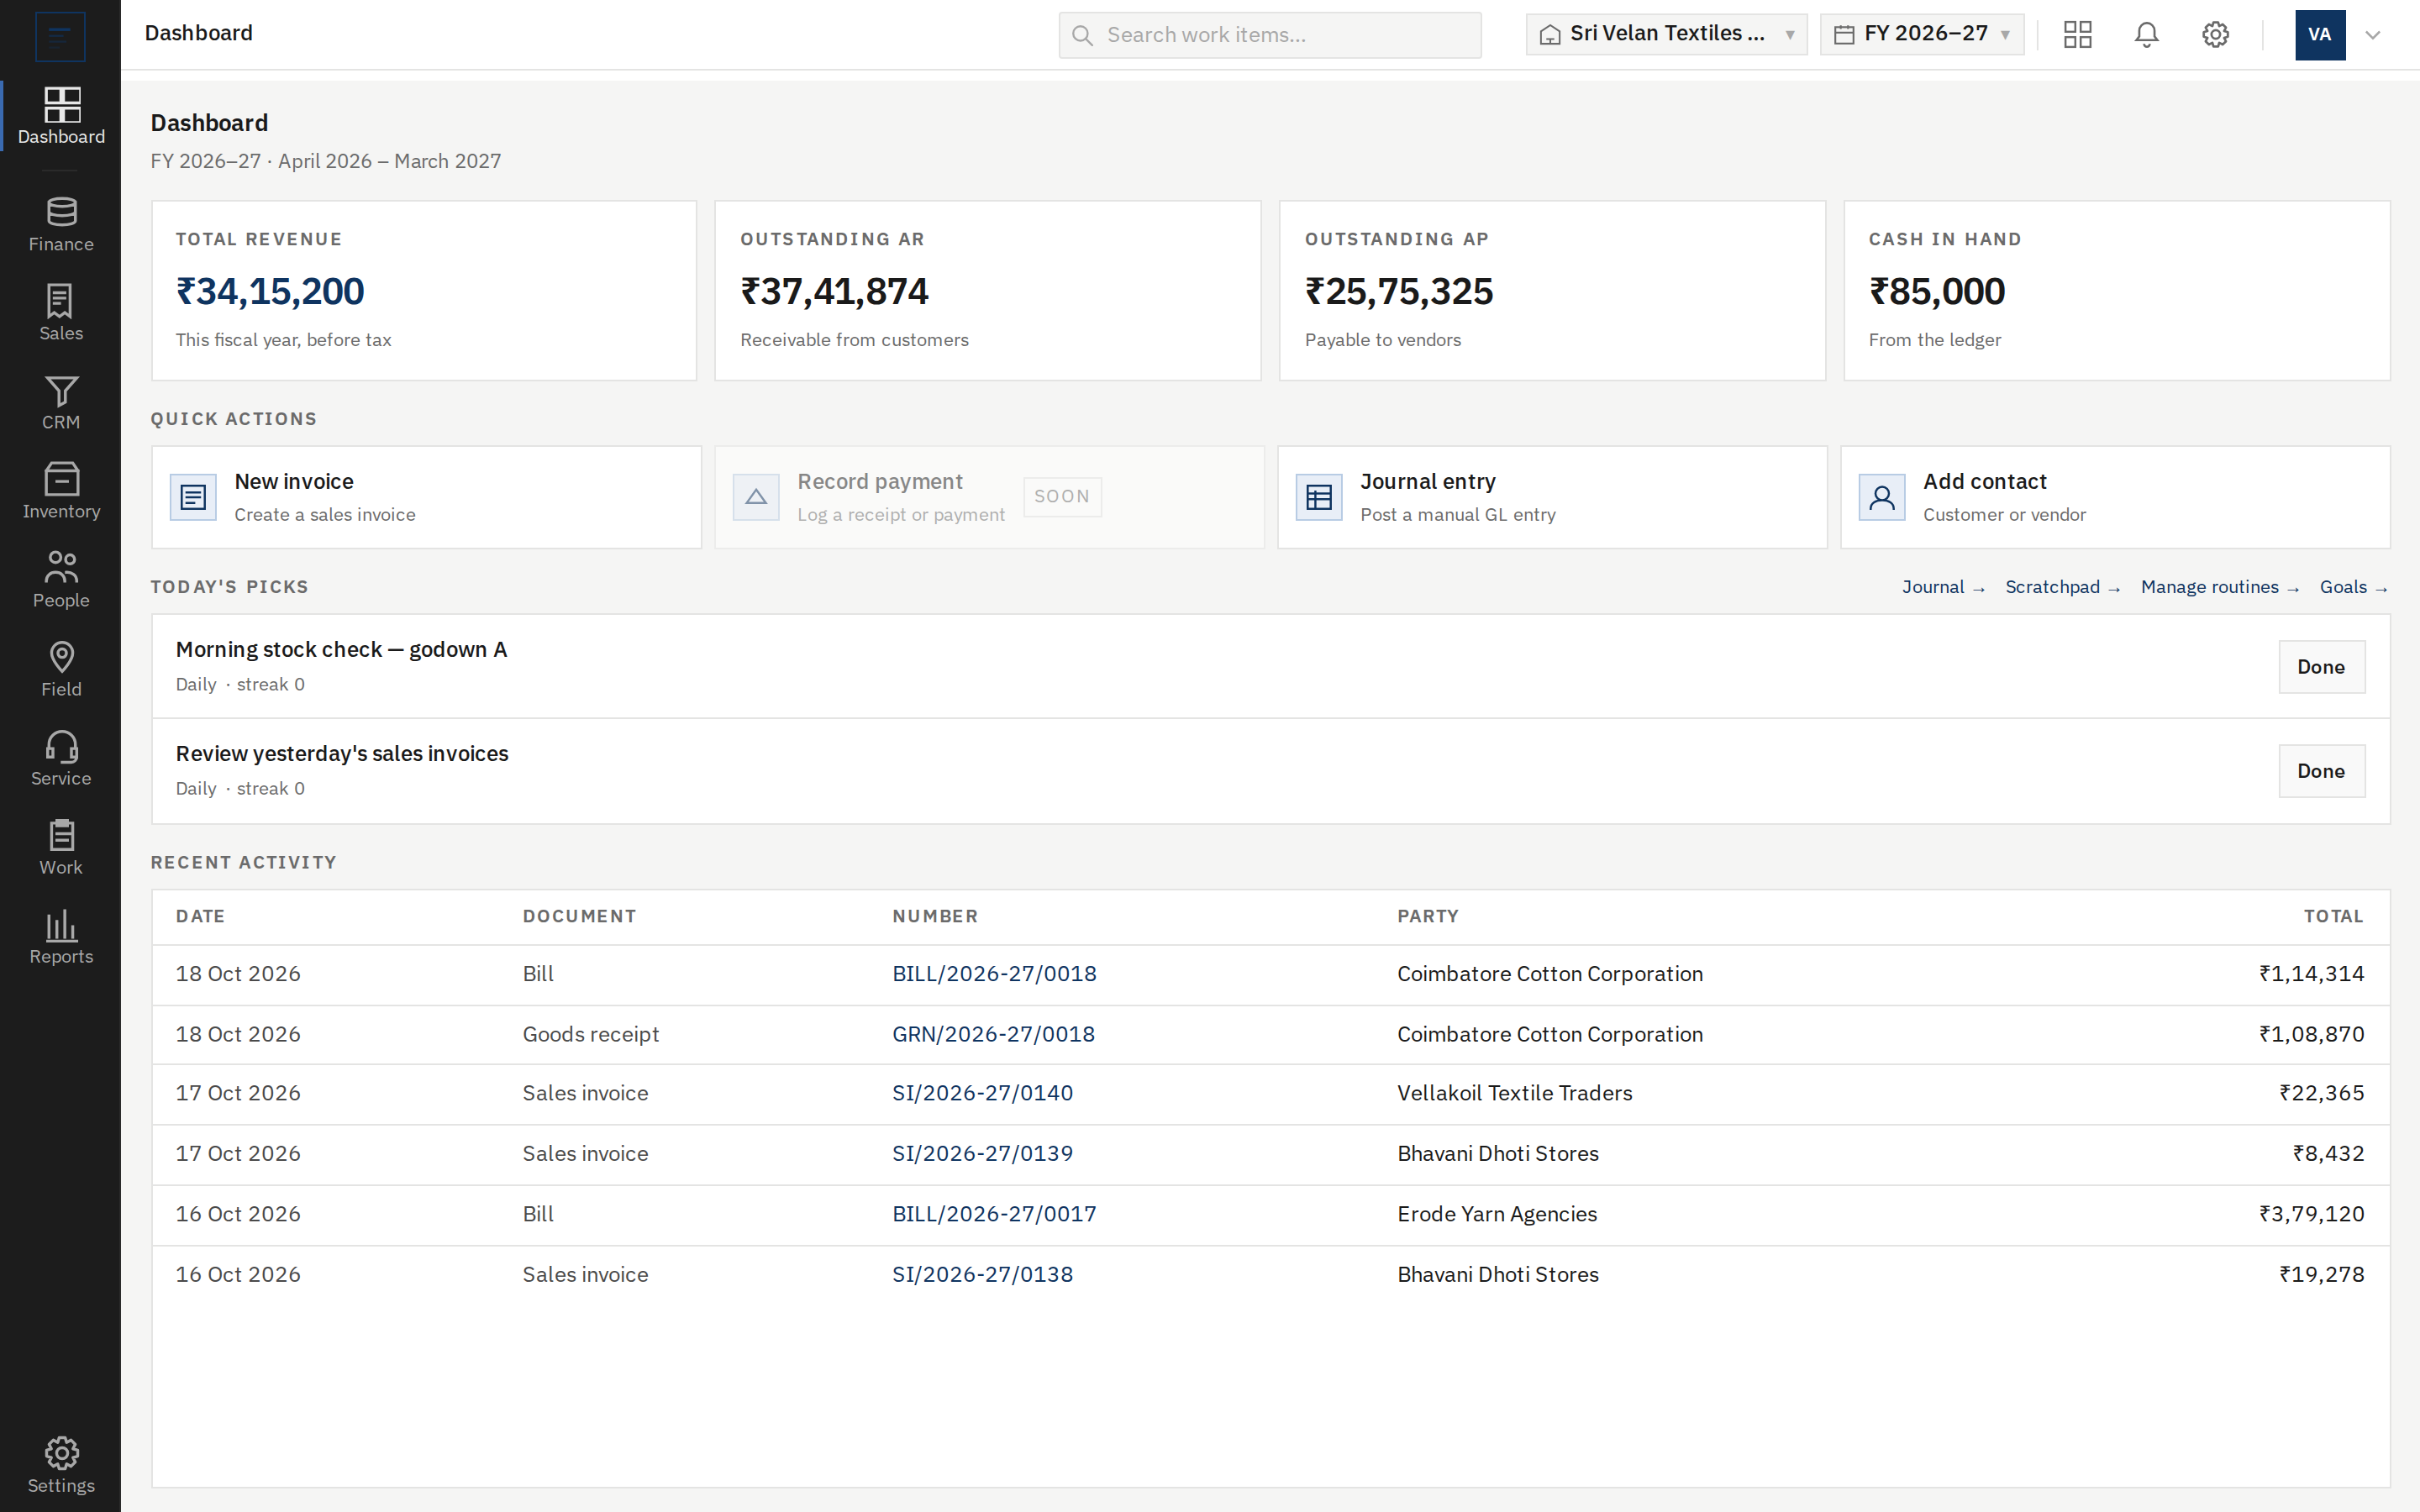Viewport: 2420px width, 1512px height.
Task: Focus the Search work items field
Action: (x=1270, y=35)
